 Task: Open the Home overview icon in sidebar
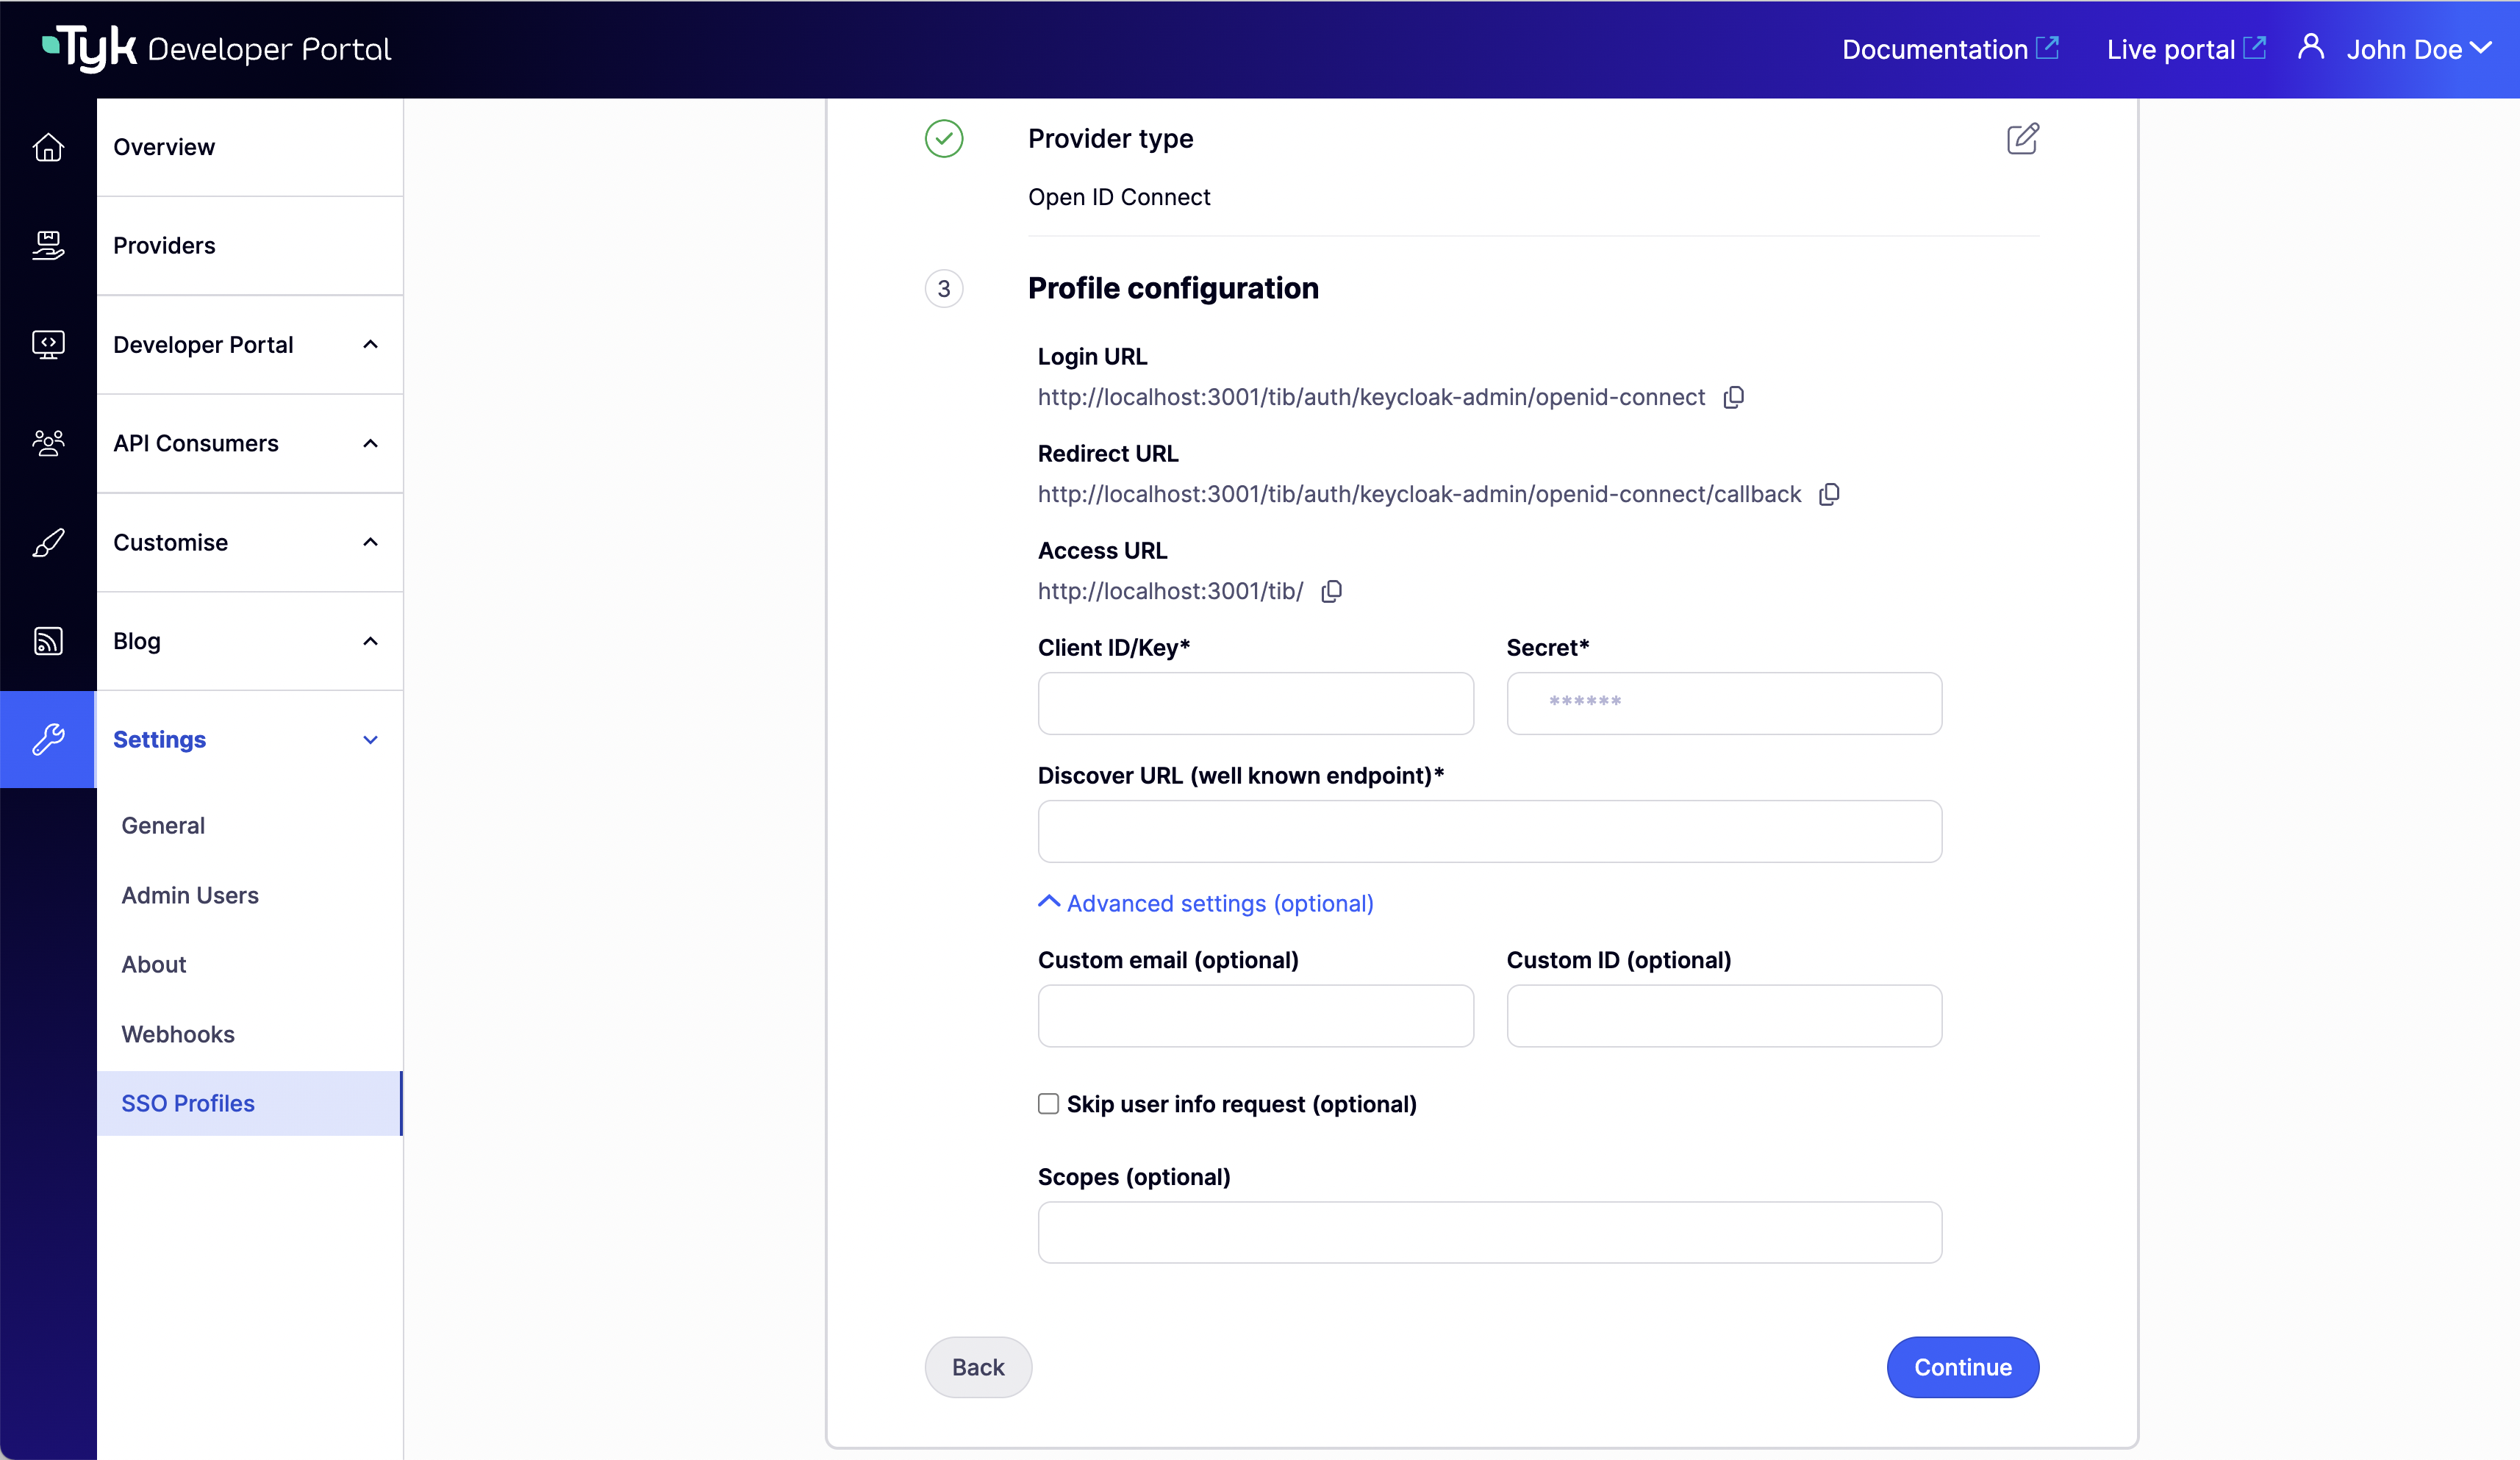point(47,147)
